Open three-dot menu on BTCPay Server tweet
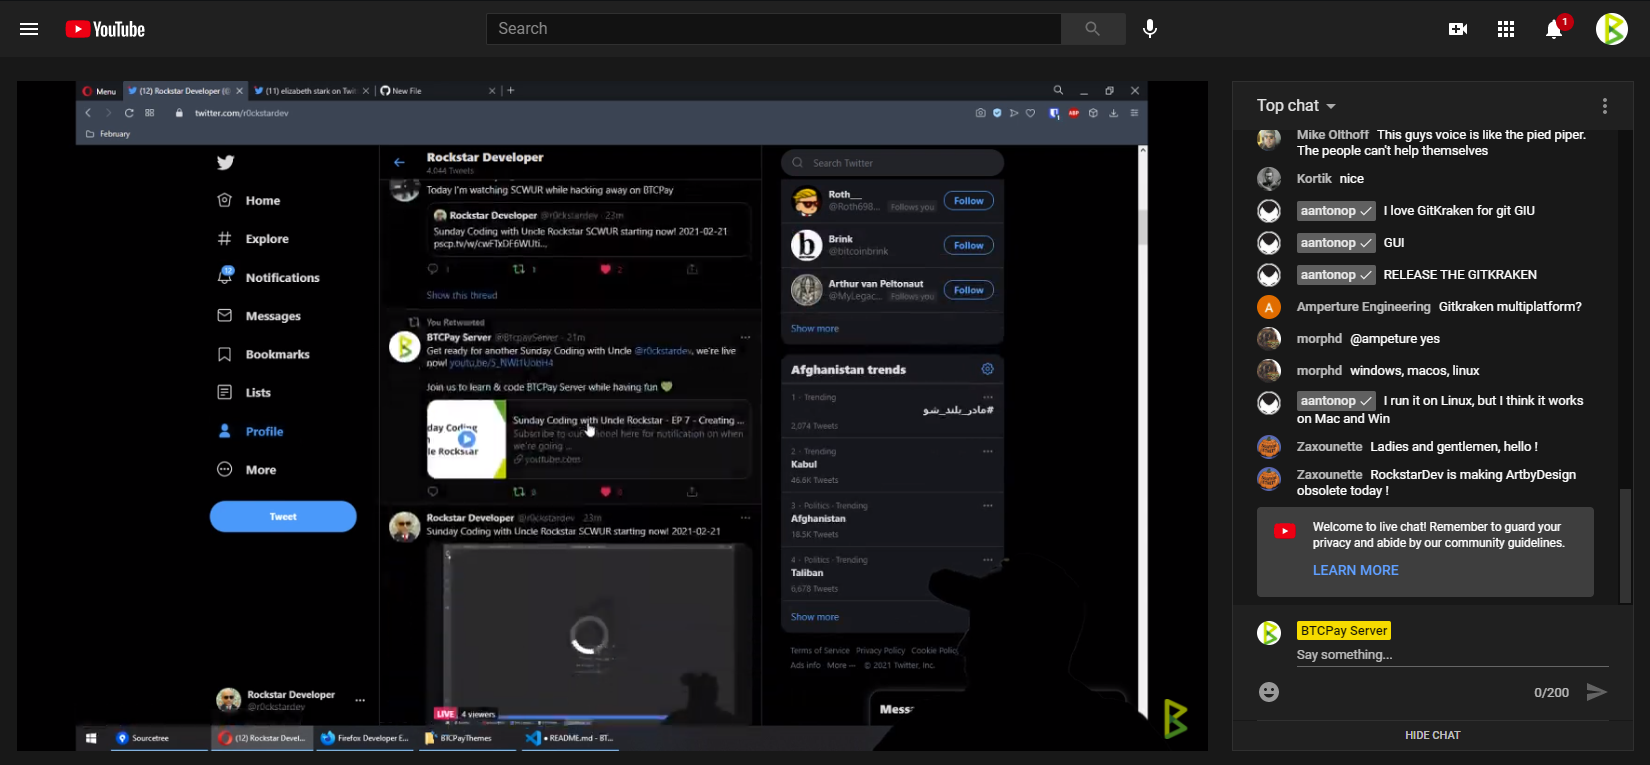1650x765 pixels. click(x=745, y=337)
